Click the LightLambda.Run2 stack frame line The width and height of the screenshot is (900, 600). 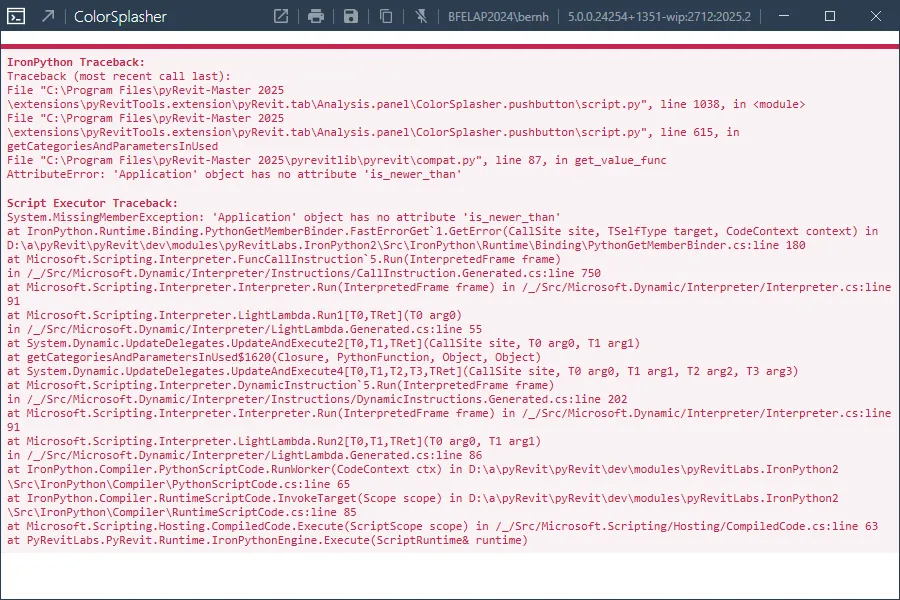[274, 441]
